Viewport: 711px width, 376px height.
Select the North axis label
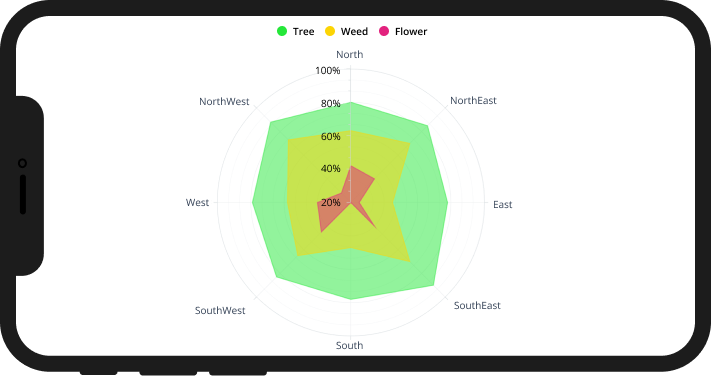point(350,54)
